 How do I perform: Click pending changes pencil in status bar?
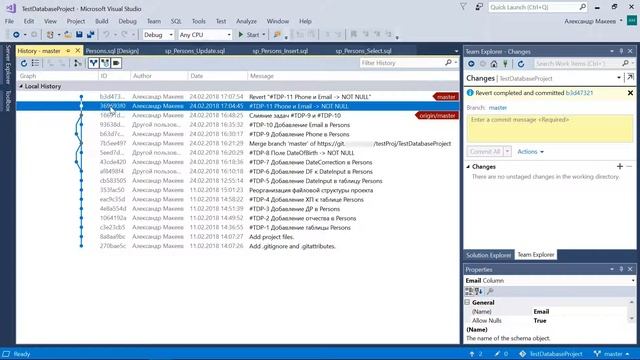(x=501, y=354)
